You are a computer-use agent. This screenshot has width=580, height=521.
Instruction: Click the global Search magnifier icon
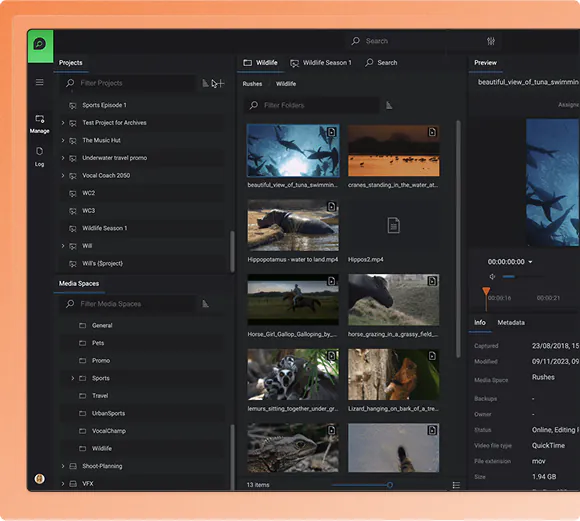[x=355, y=41]
